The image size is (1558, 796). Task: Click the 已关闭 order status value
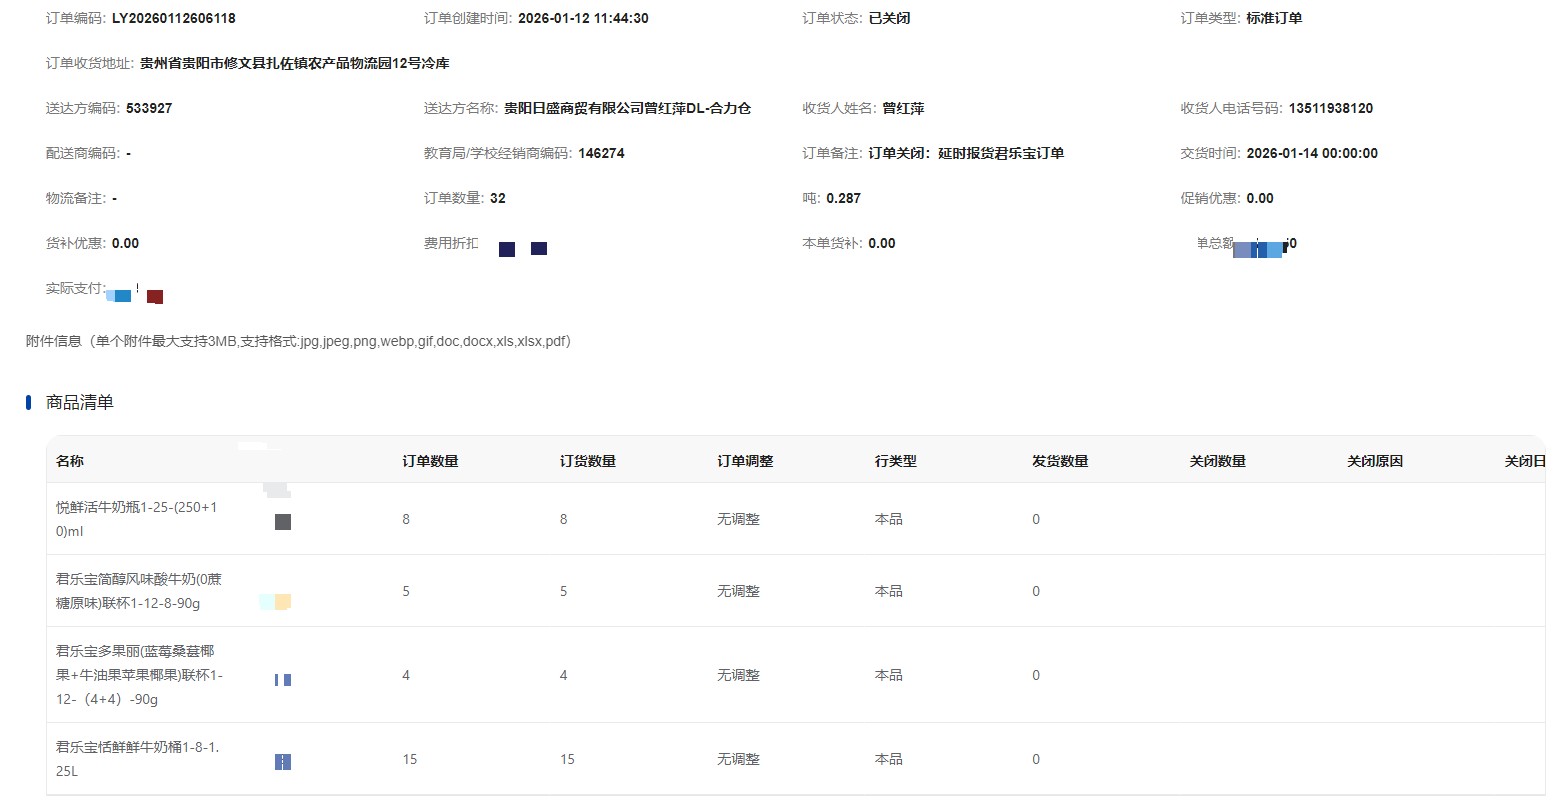[x=889, y=18]
